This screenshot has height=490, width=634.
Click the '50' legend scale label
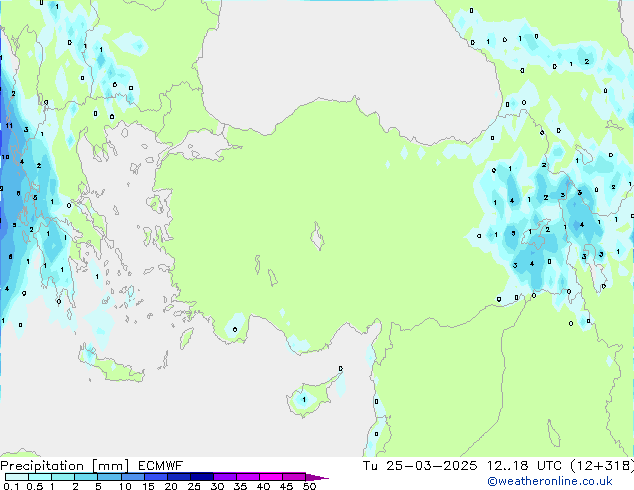pos(309,486)
